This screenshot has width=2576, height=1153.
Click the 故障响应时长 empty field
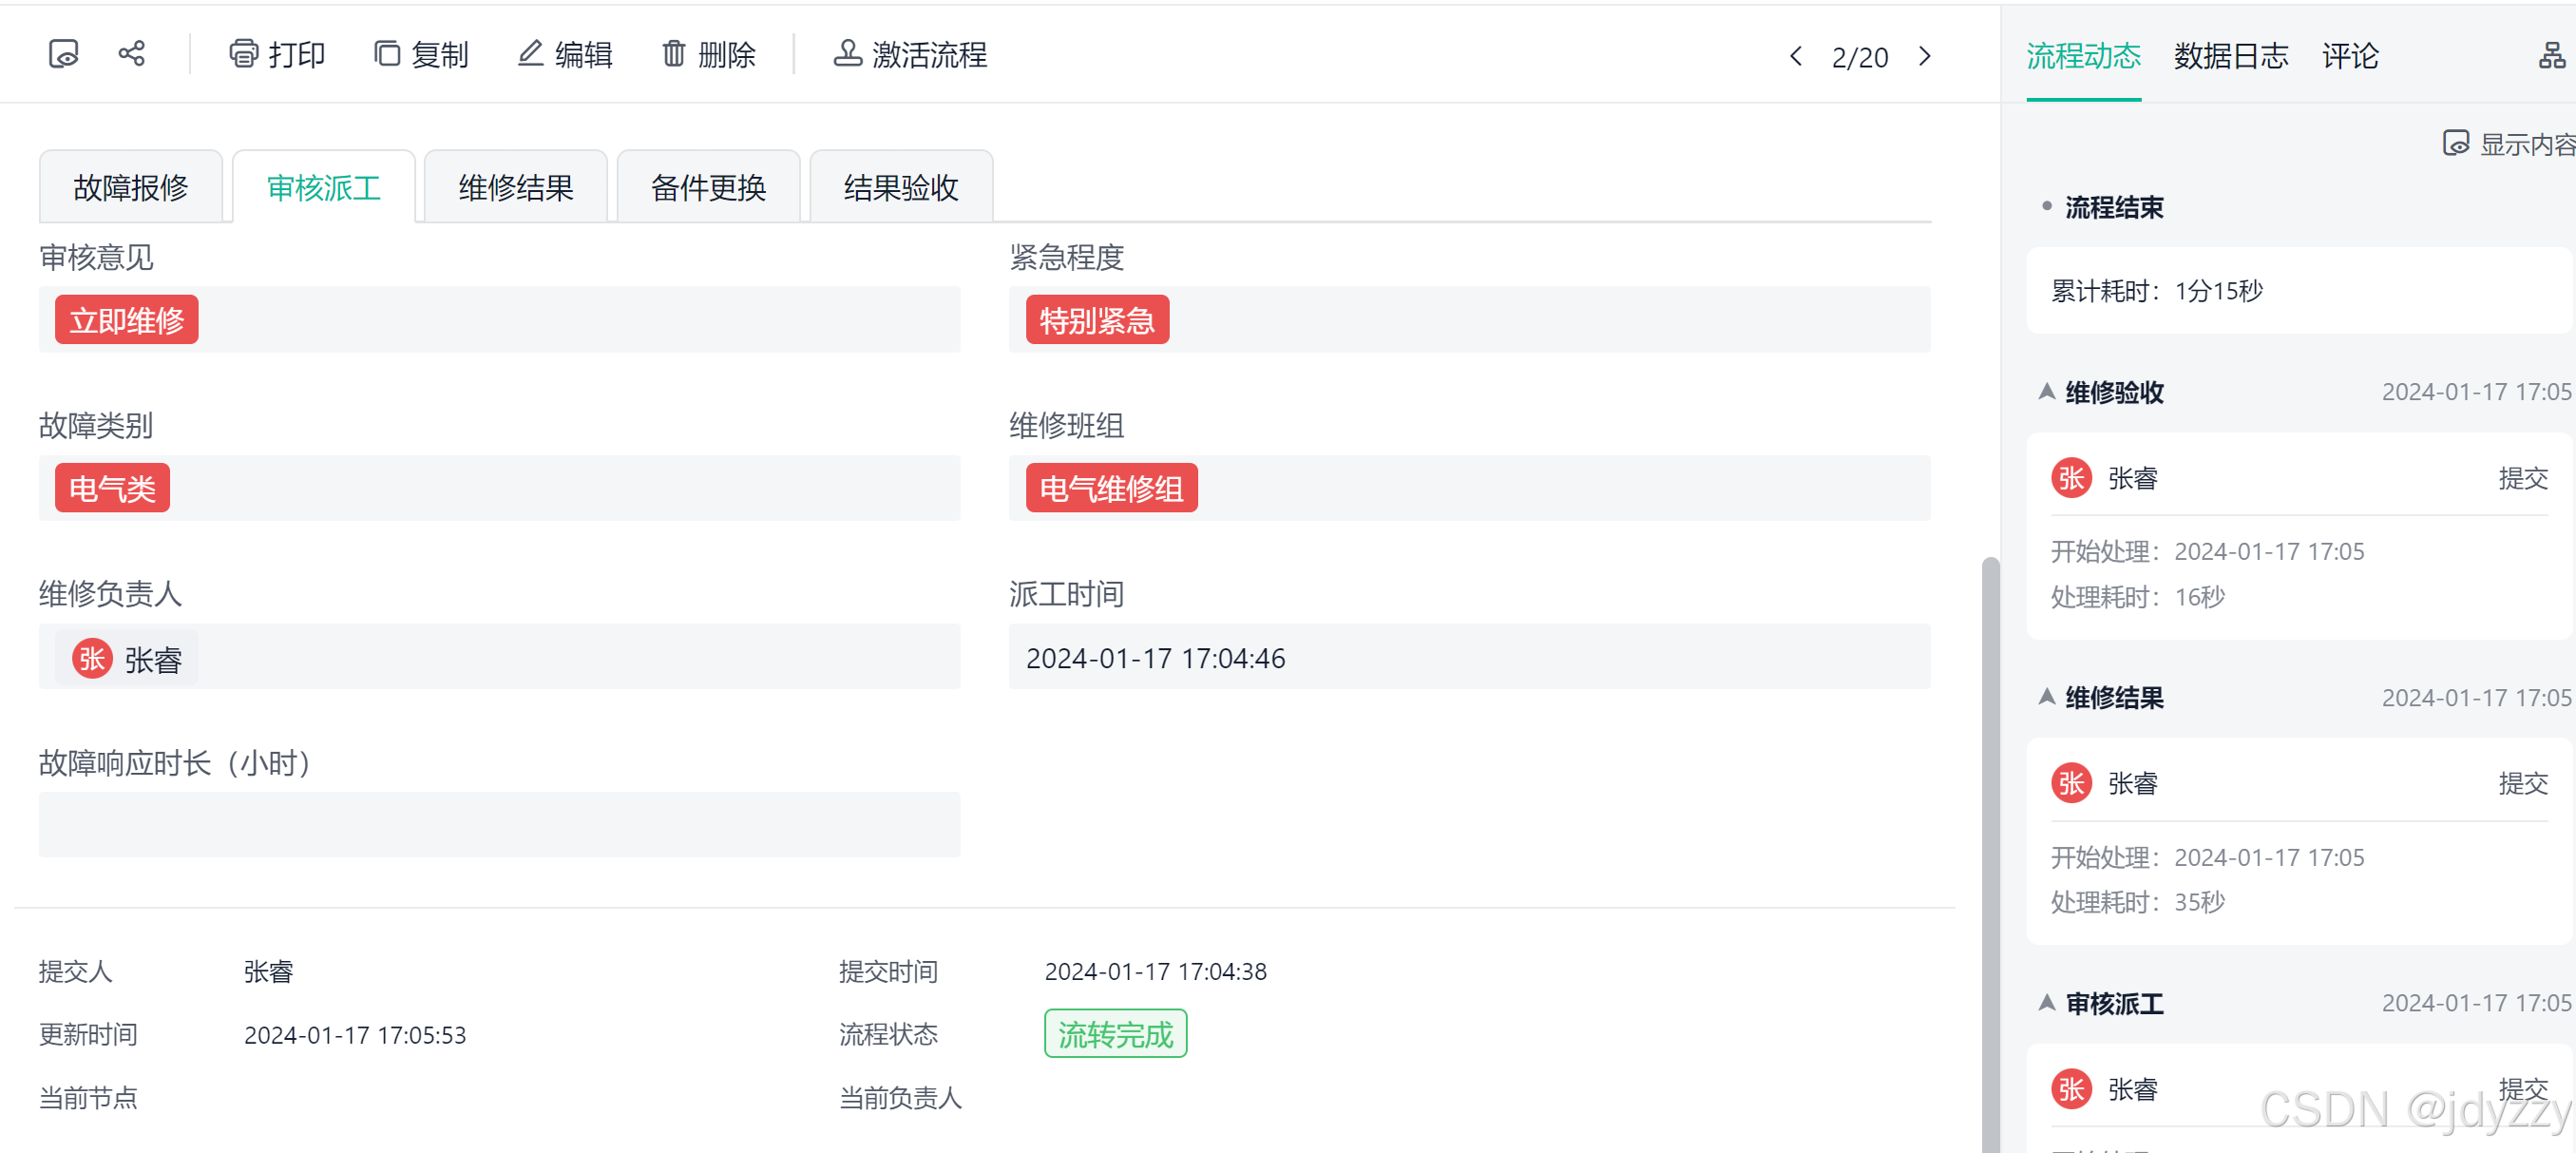click(499, 825)
